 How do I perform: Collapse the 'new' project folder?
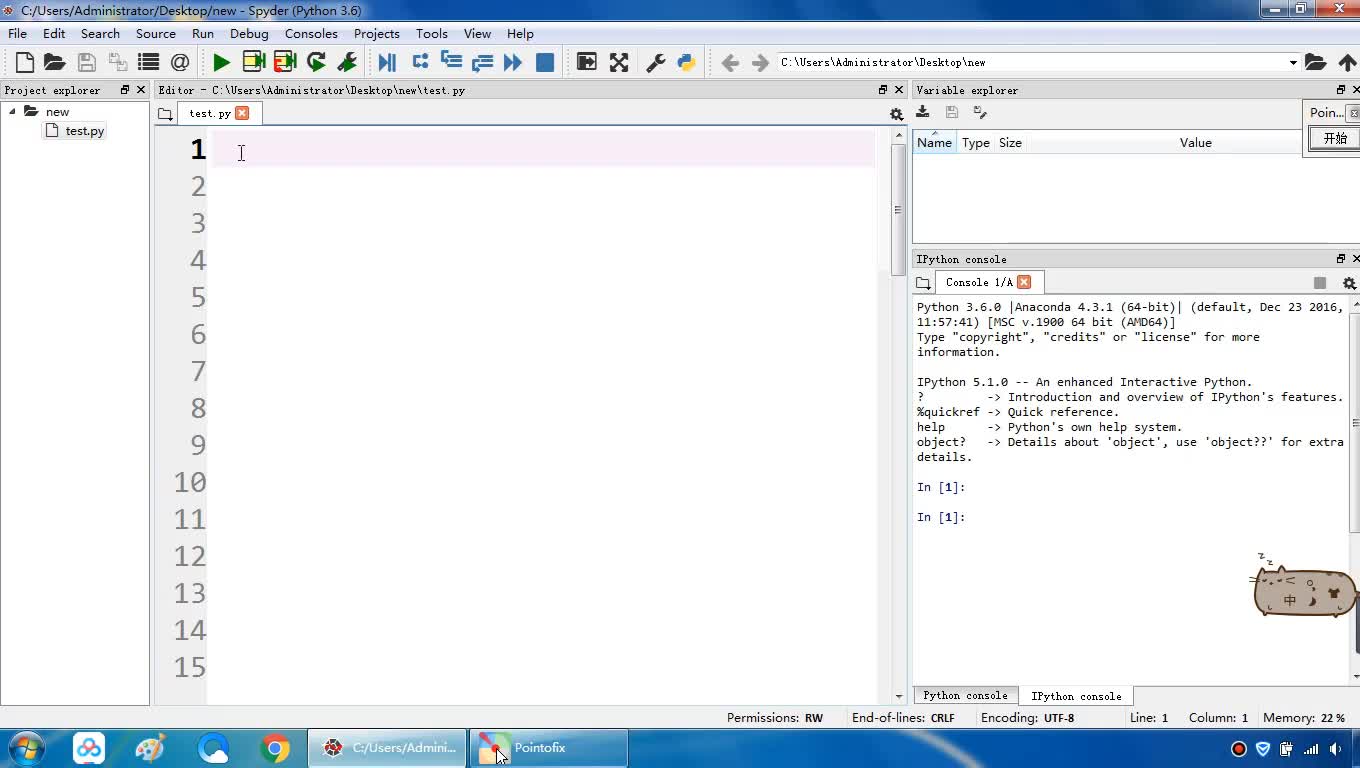pyautogui.click(x=13, y=112)
